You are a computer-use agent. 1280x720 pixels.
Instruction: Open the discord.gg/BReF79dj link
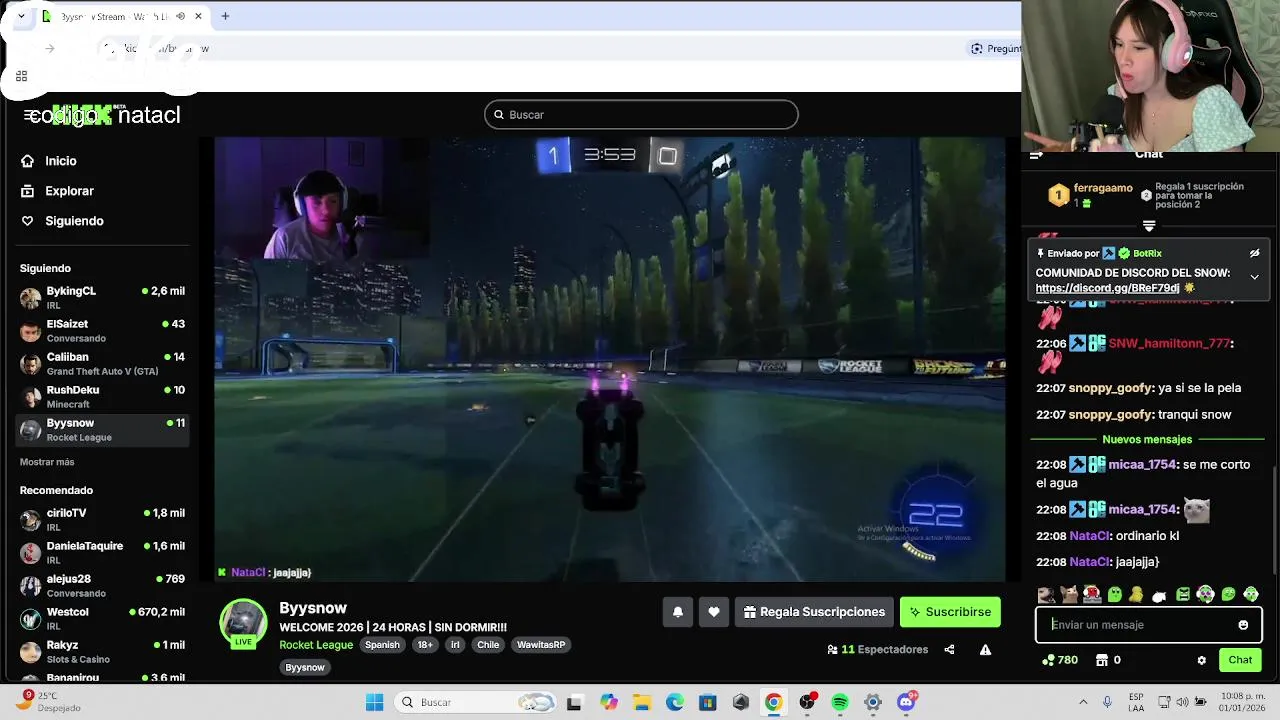(1107, 288)
